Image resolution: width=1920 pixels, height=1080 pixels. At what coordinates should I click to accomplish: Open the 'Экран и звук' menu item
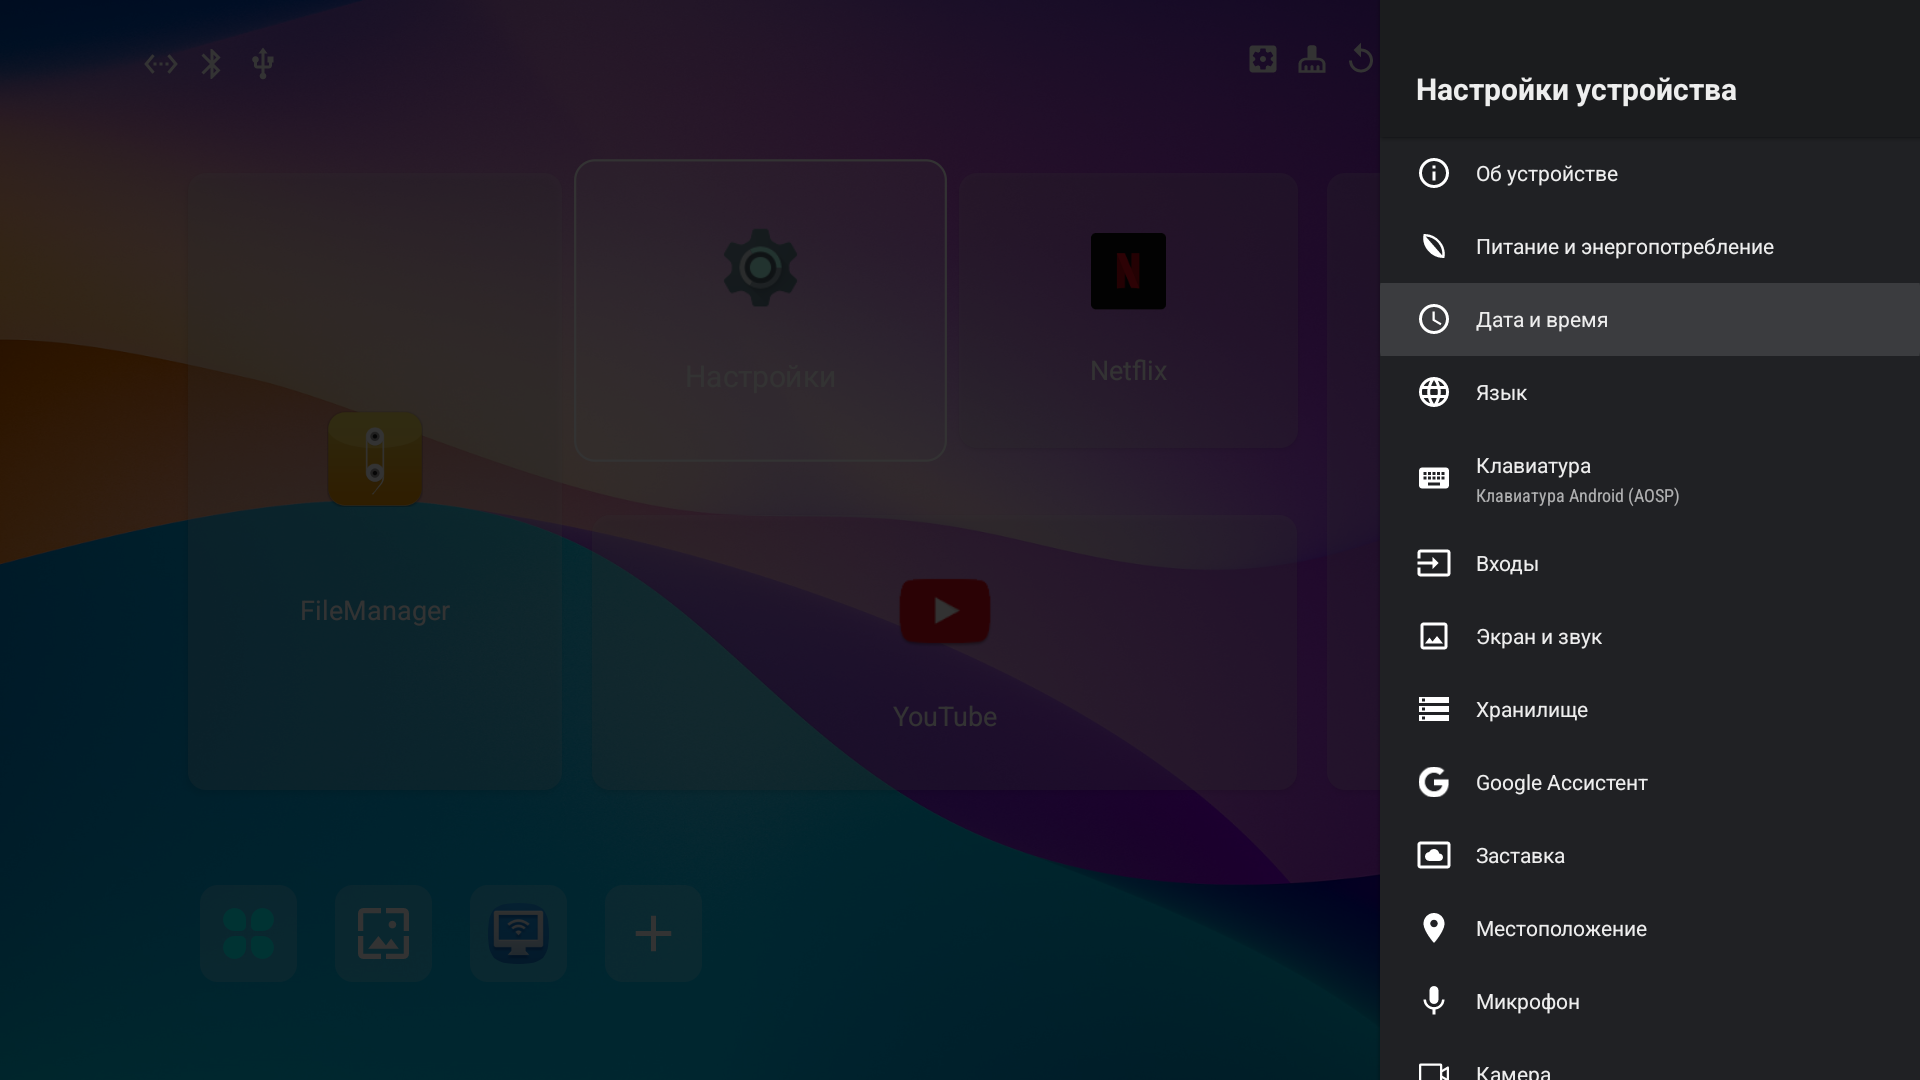(x=1538, y=637)
